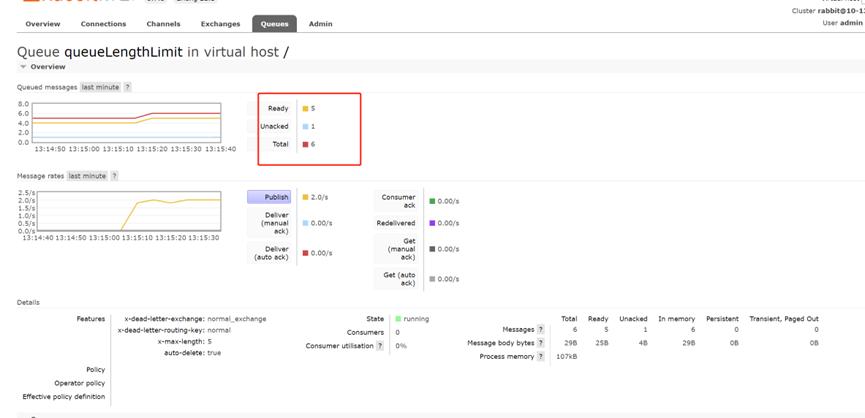Click the yellow Ready color swatch
865x418 pixels.
pos(305,108)
